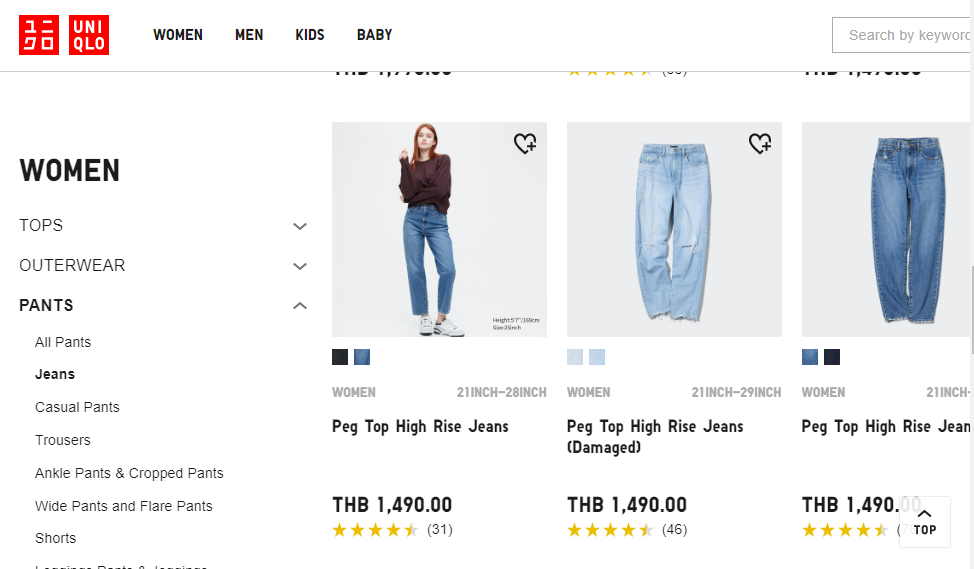Select the blue swatch on first jeans

(362, 357)
